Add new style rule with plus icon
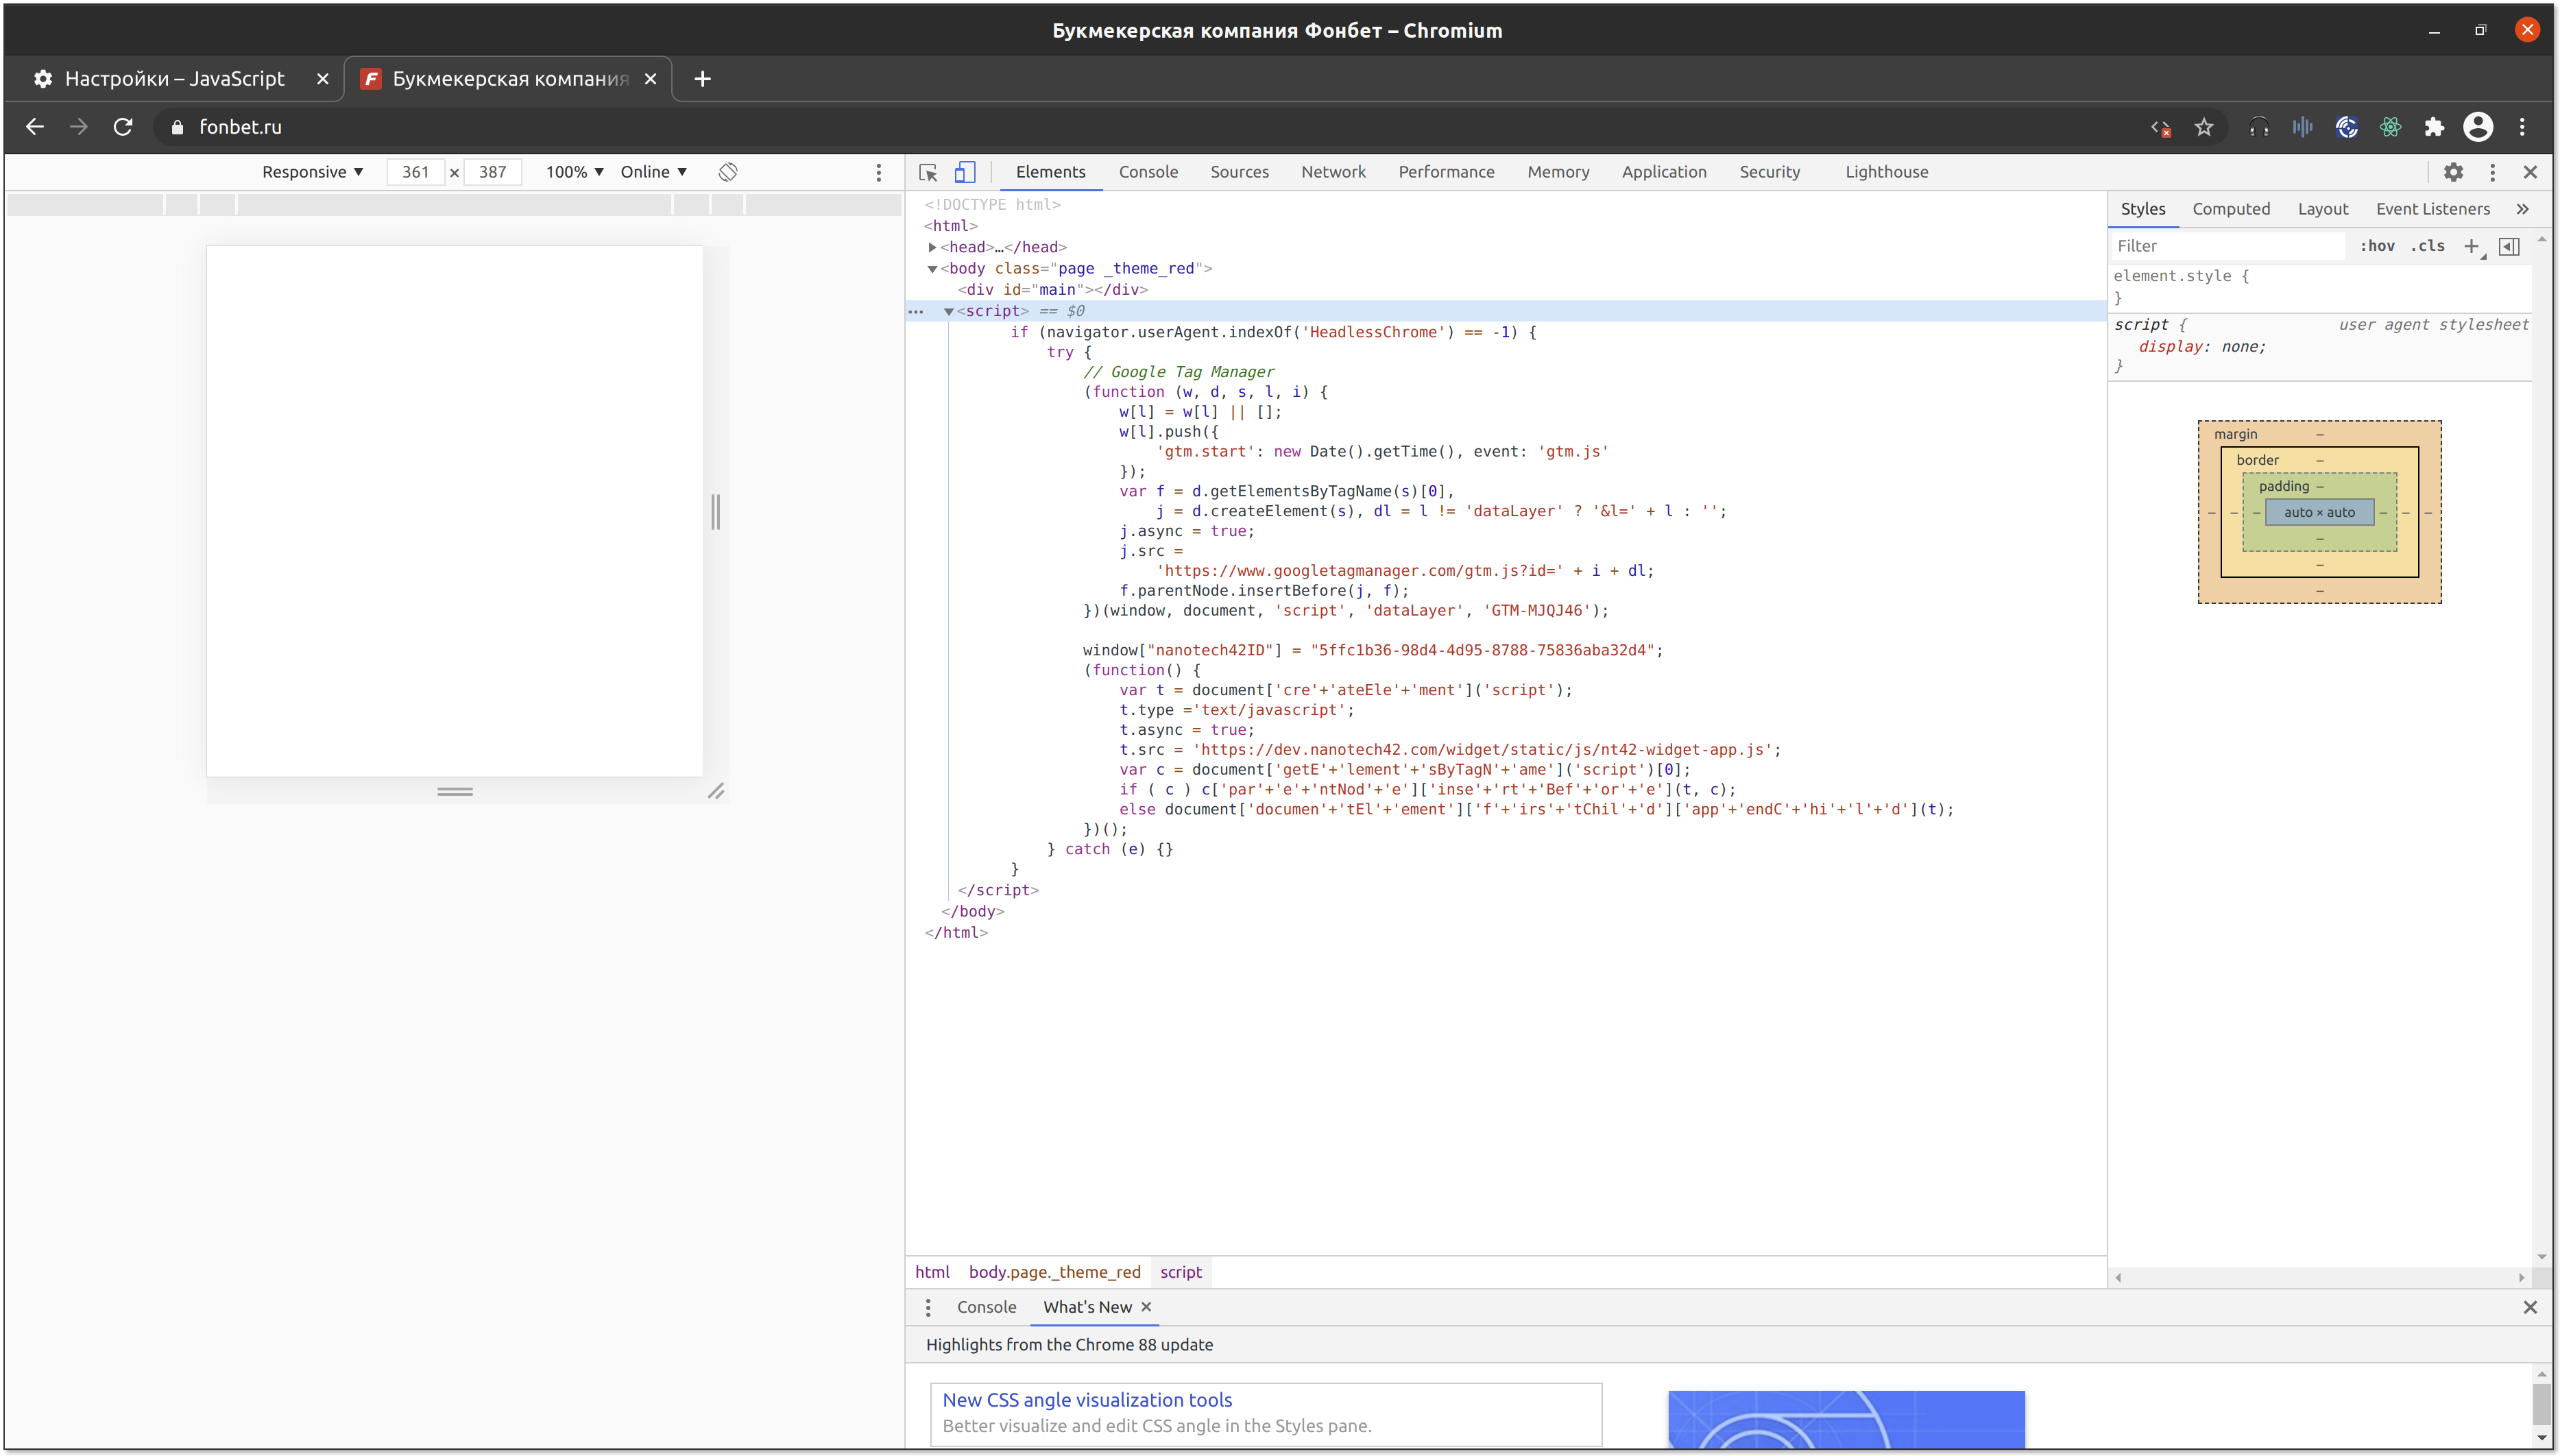 coord(2471,246)
